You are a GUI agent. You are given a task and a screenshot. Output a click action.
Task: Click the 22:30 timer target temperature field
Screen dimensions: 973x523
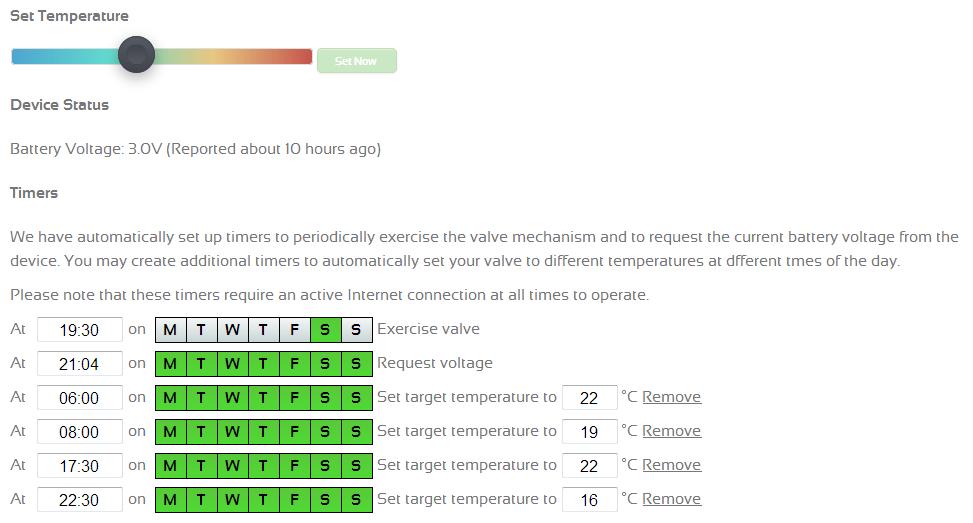(x=589, y=500)
